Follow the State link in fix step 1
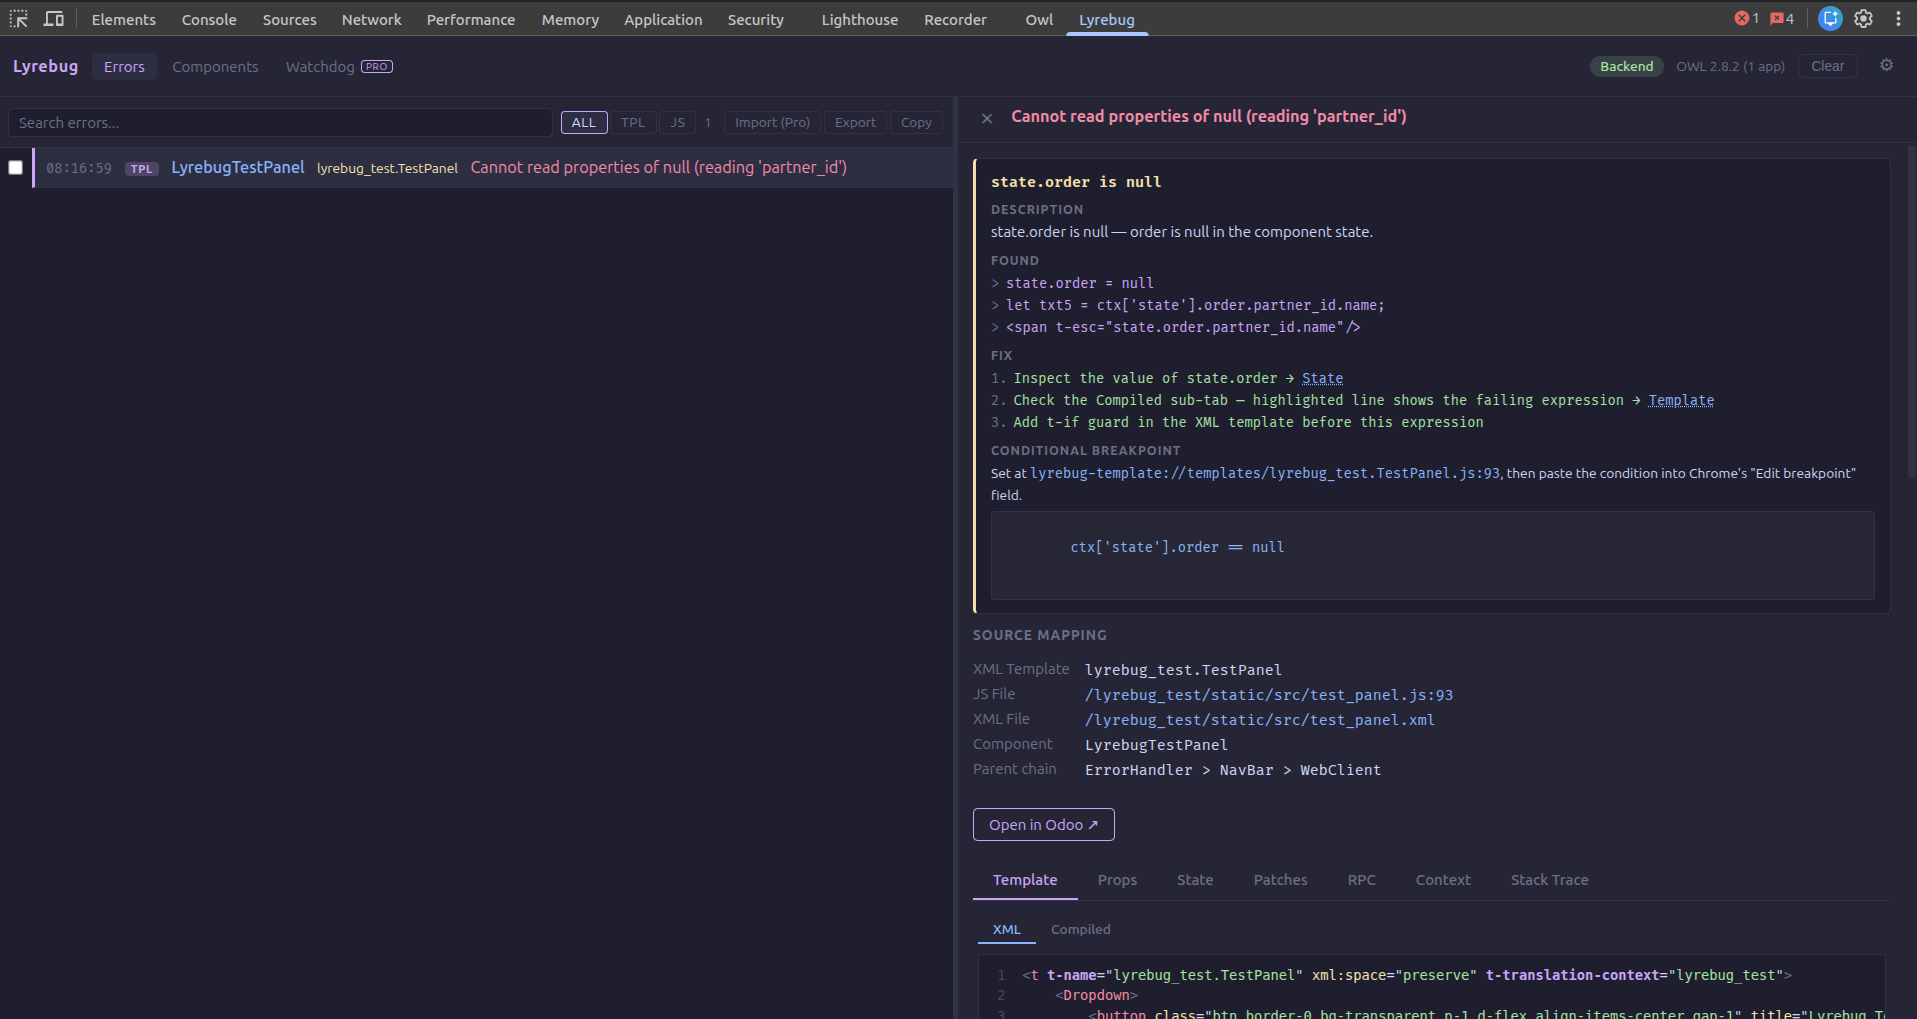The width and height of the screenshot is (1917, 1019). [x=1322, y=378]
